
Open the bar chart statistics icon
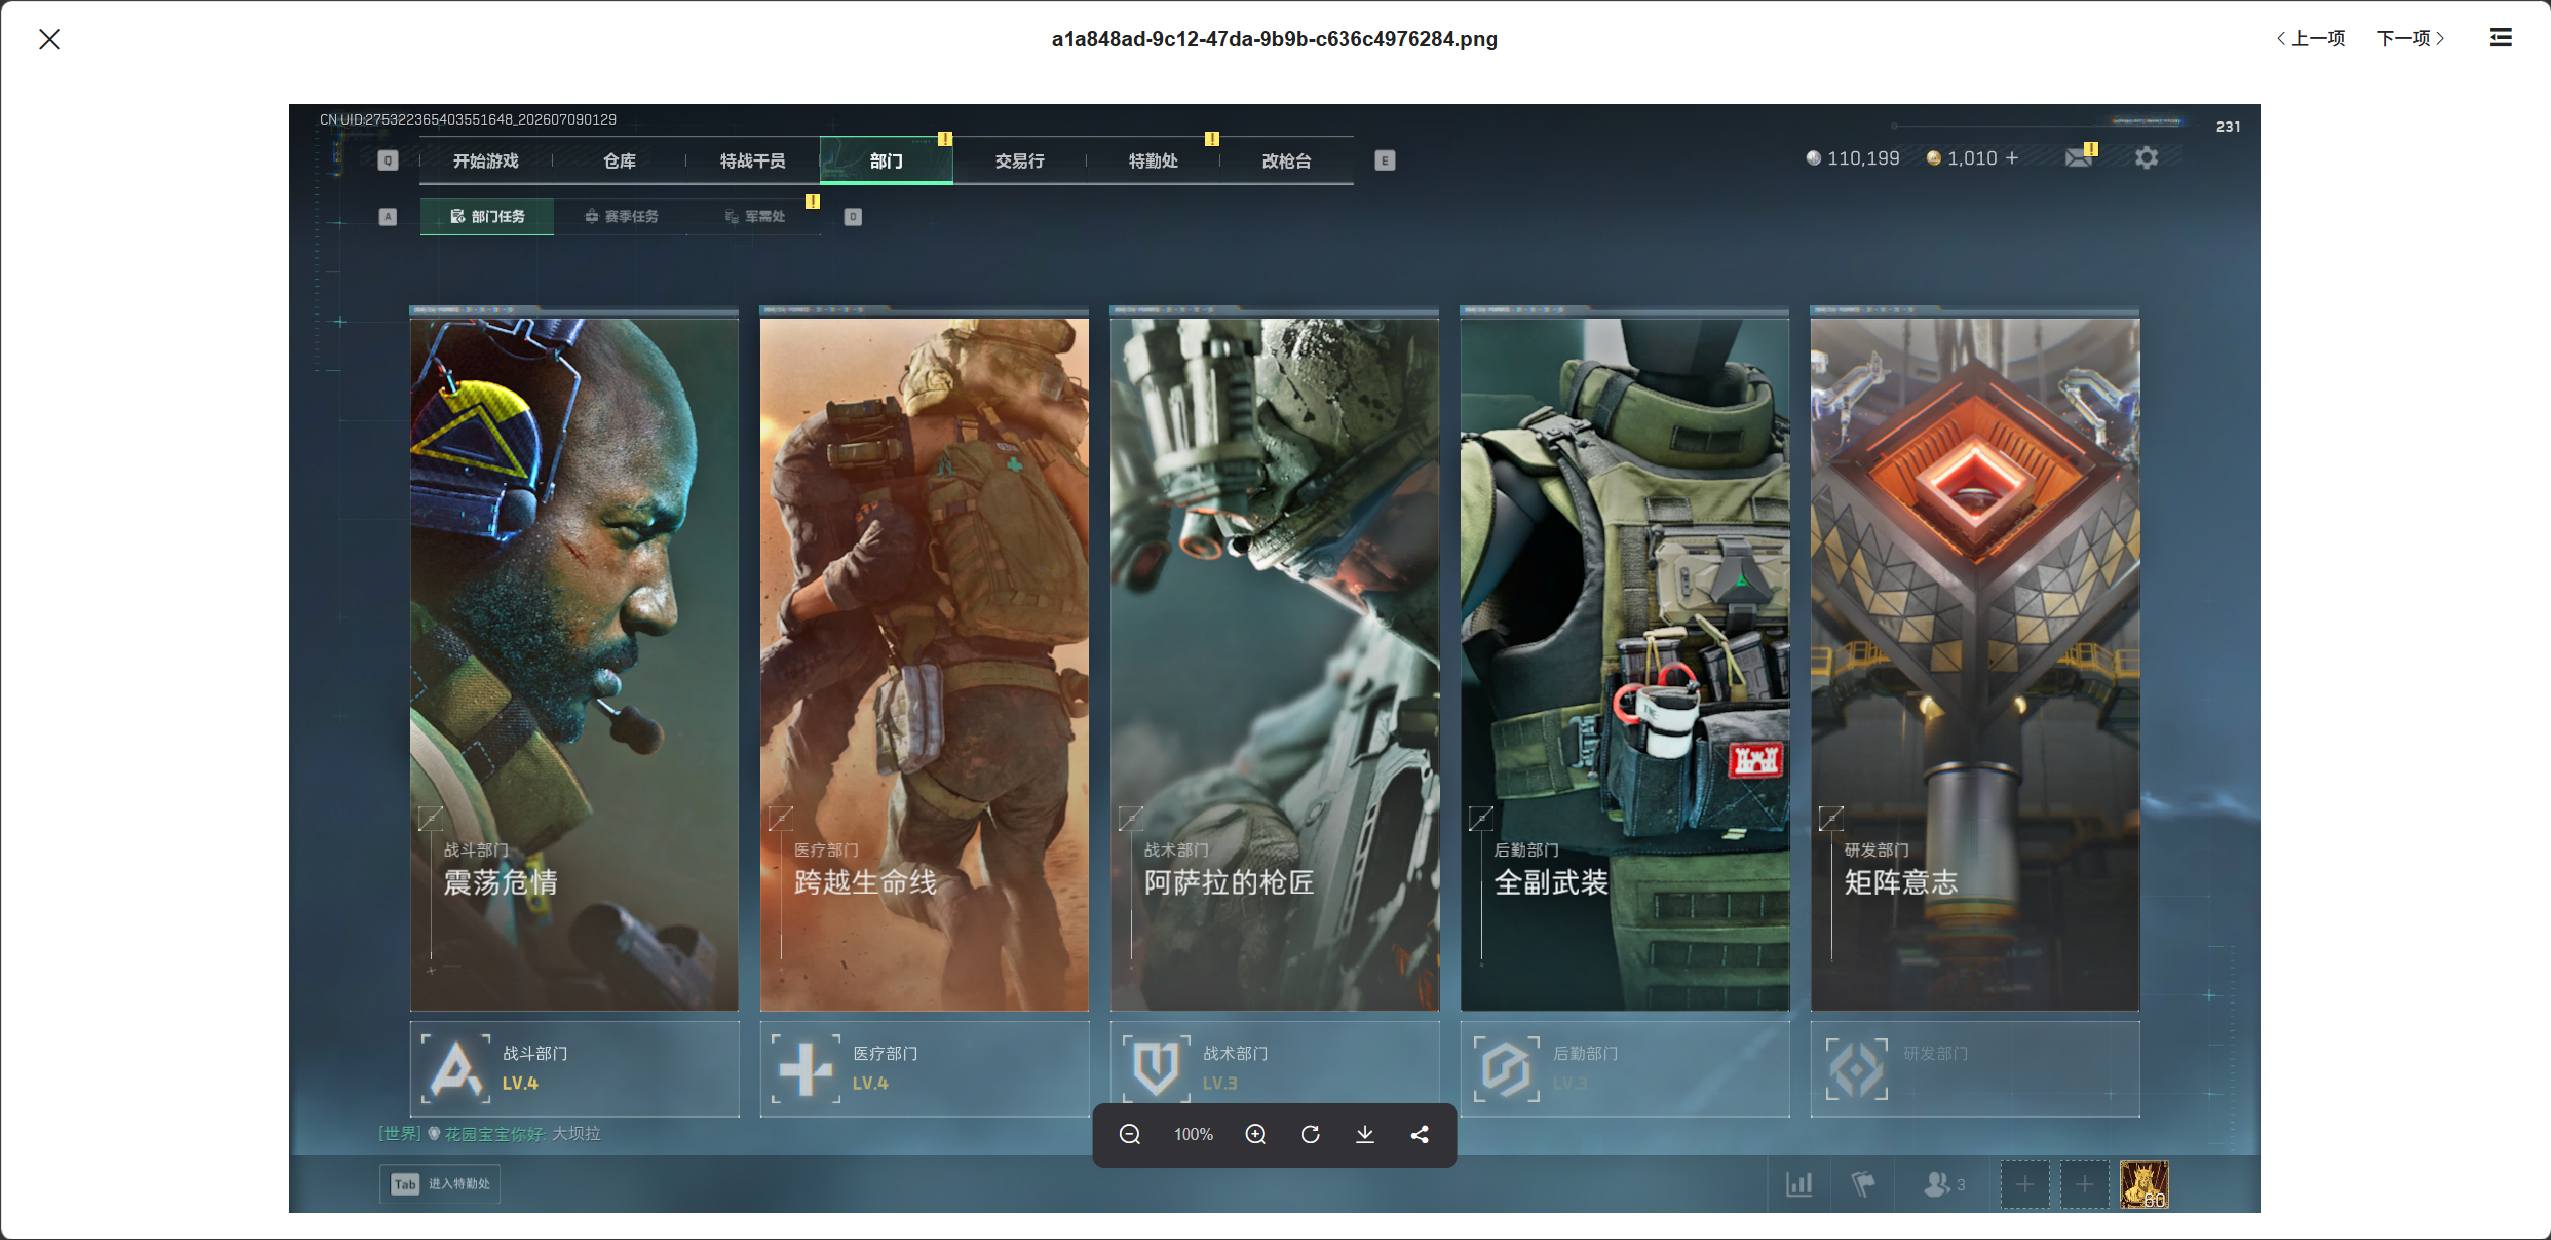(x=1799, y=1185)
